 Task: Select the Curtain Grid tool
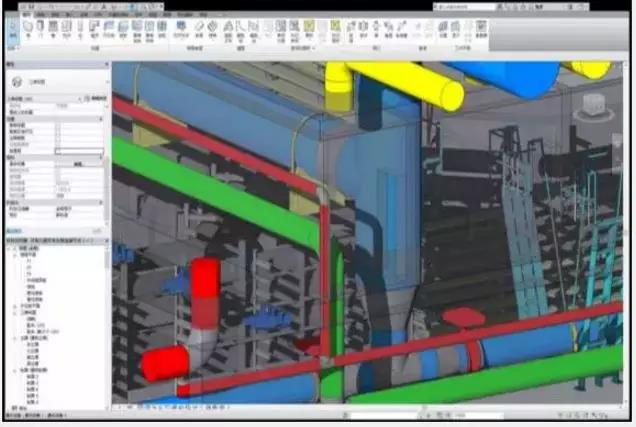point(149,31)
